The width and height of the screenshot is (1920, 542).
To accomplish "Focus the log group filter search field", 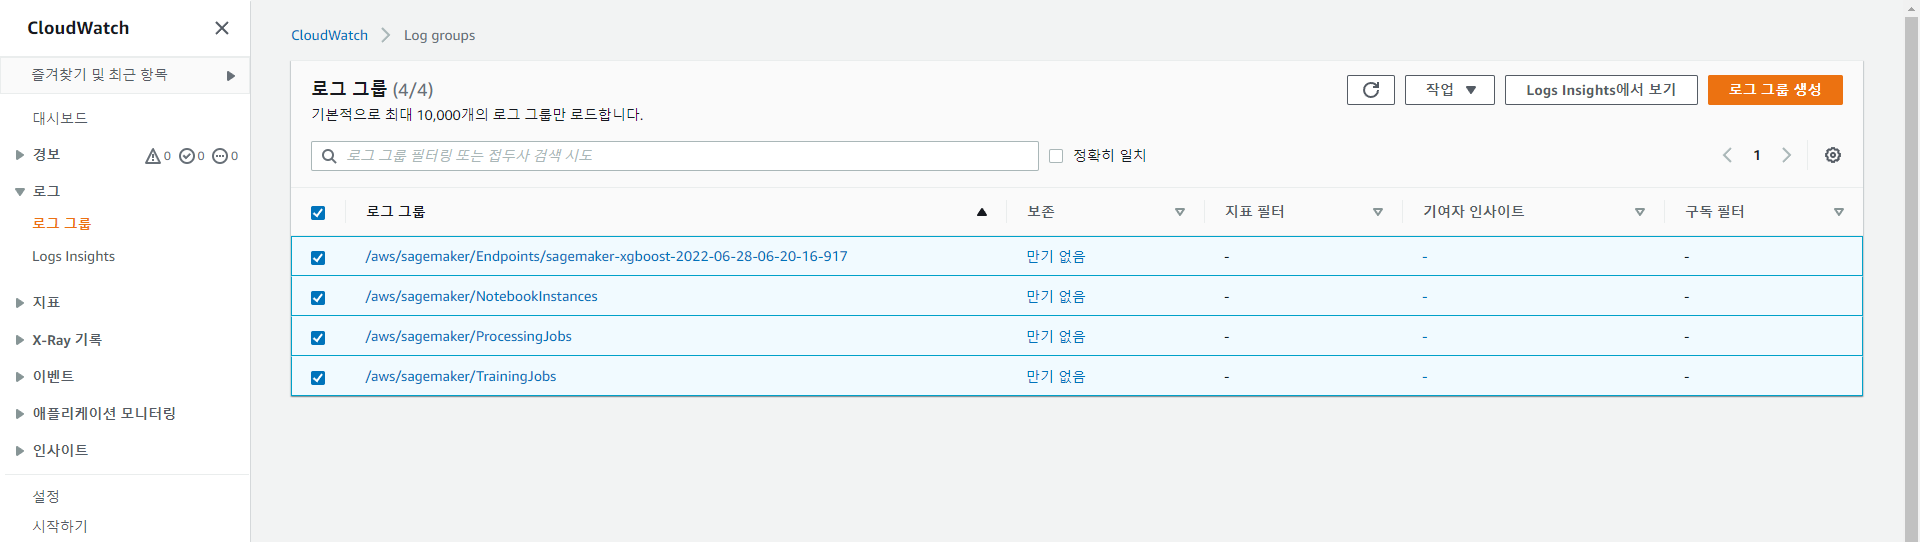I will [675, 156].
